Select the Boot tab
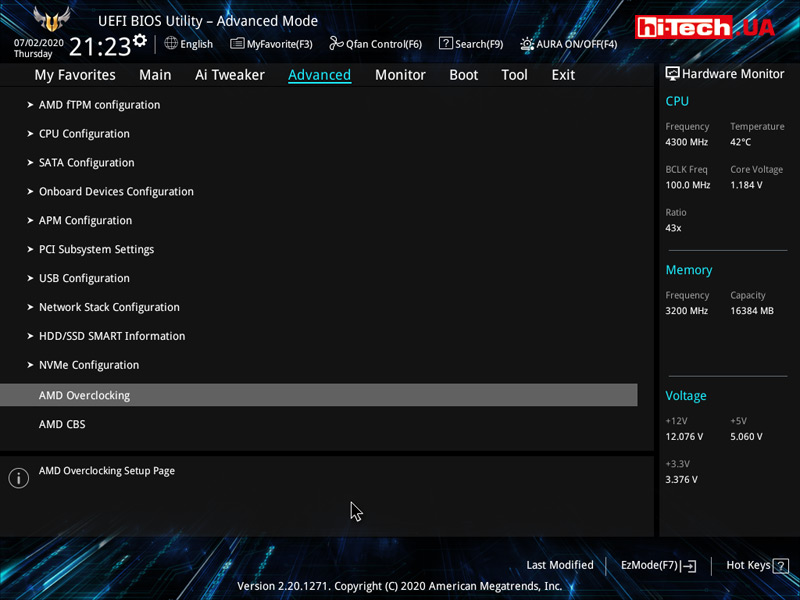This screenshot has height=600, width=800. tap(463, 75)
